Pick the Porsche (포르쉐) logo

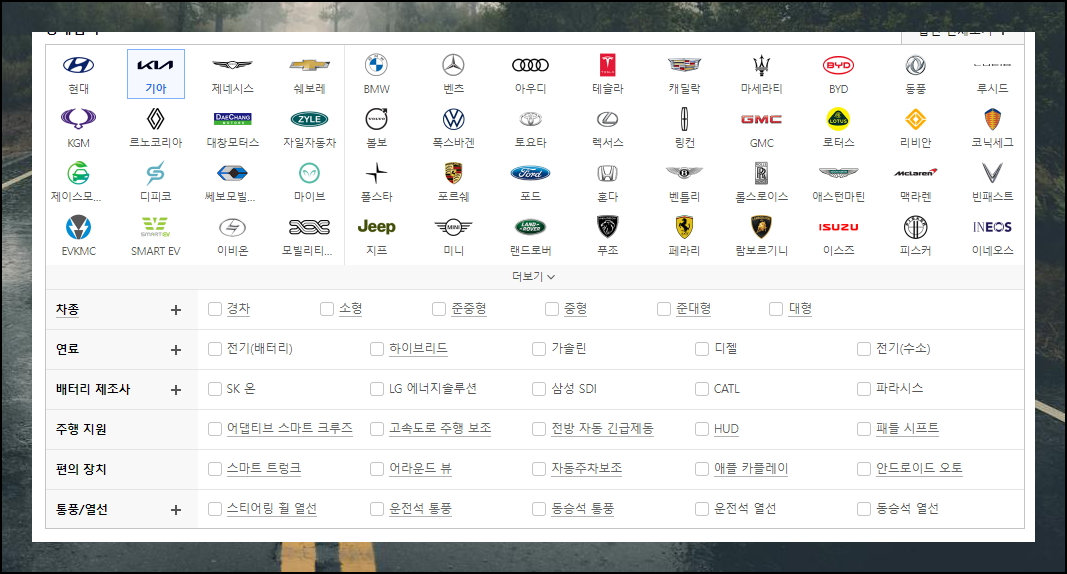453,173
